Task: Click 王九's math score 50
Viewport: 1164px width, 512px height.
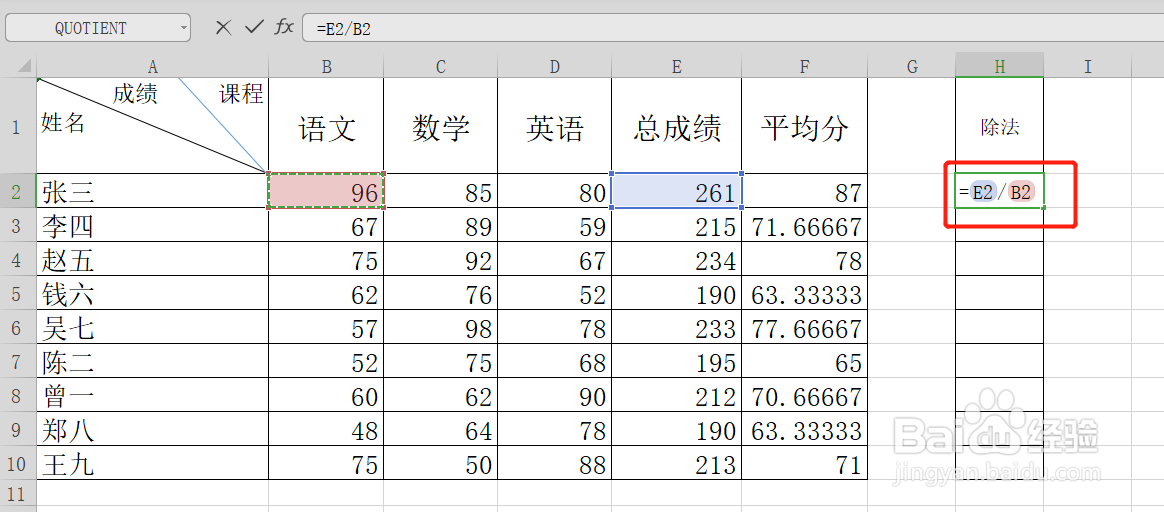Action: [x=441, y=464]
